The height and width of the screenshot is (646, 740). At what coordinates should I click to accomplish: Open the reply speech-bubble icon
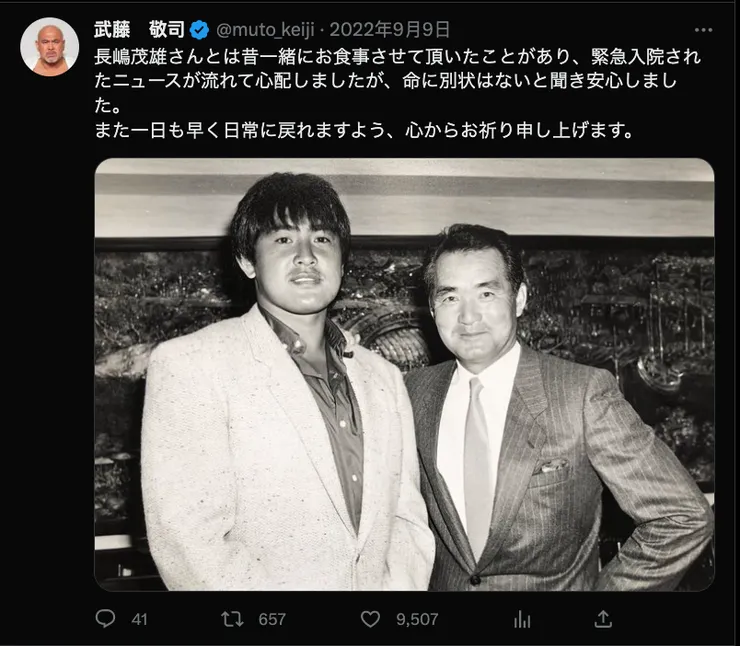105,619
